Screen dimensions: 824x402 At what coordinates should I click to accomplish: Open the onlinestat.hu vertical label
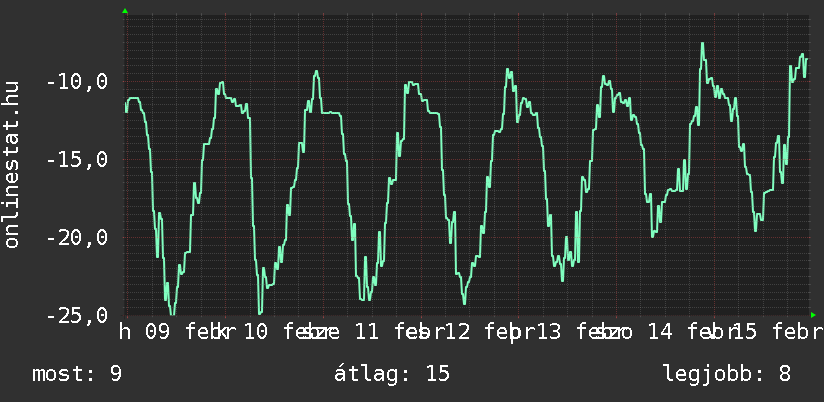pos(12,165)
